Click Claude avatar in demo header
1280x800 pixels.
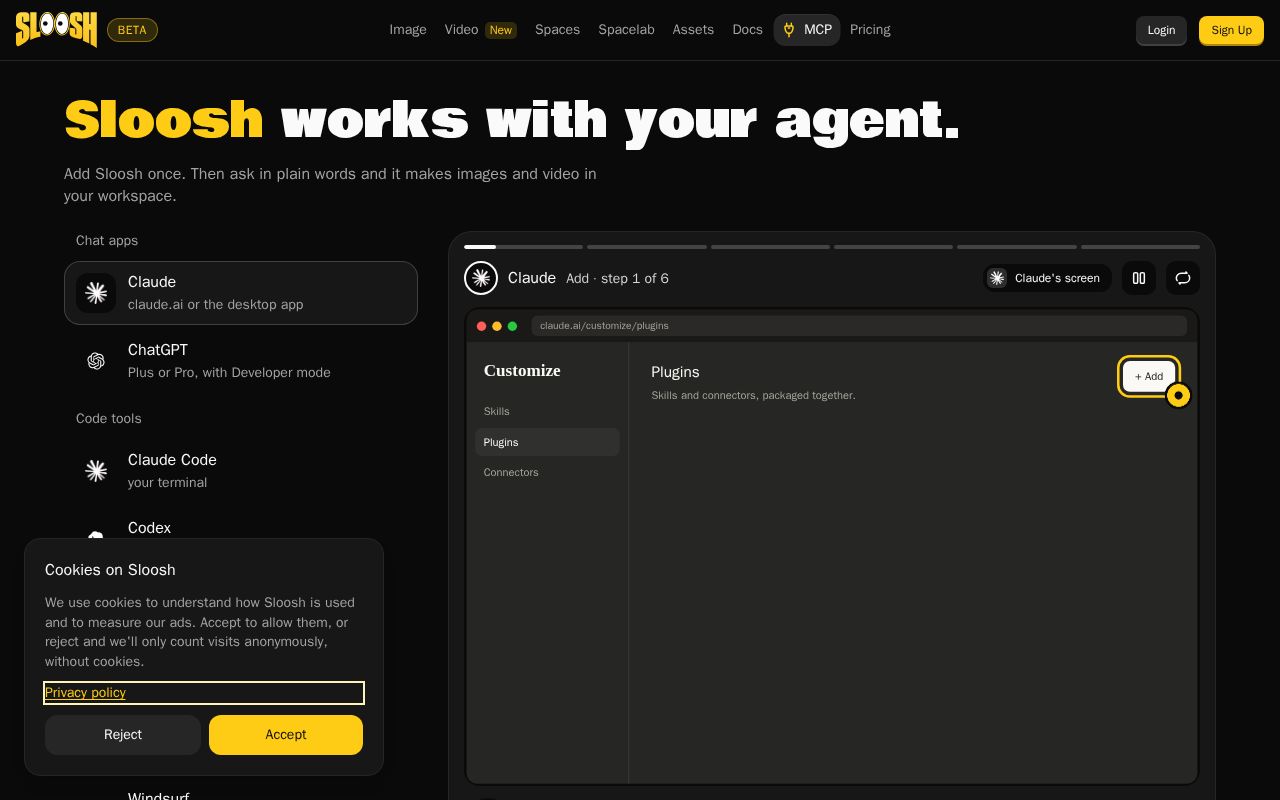481,278
